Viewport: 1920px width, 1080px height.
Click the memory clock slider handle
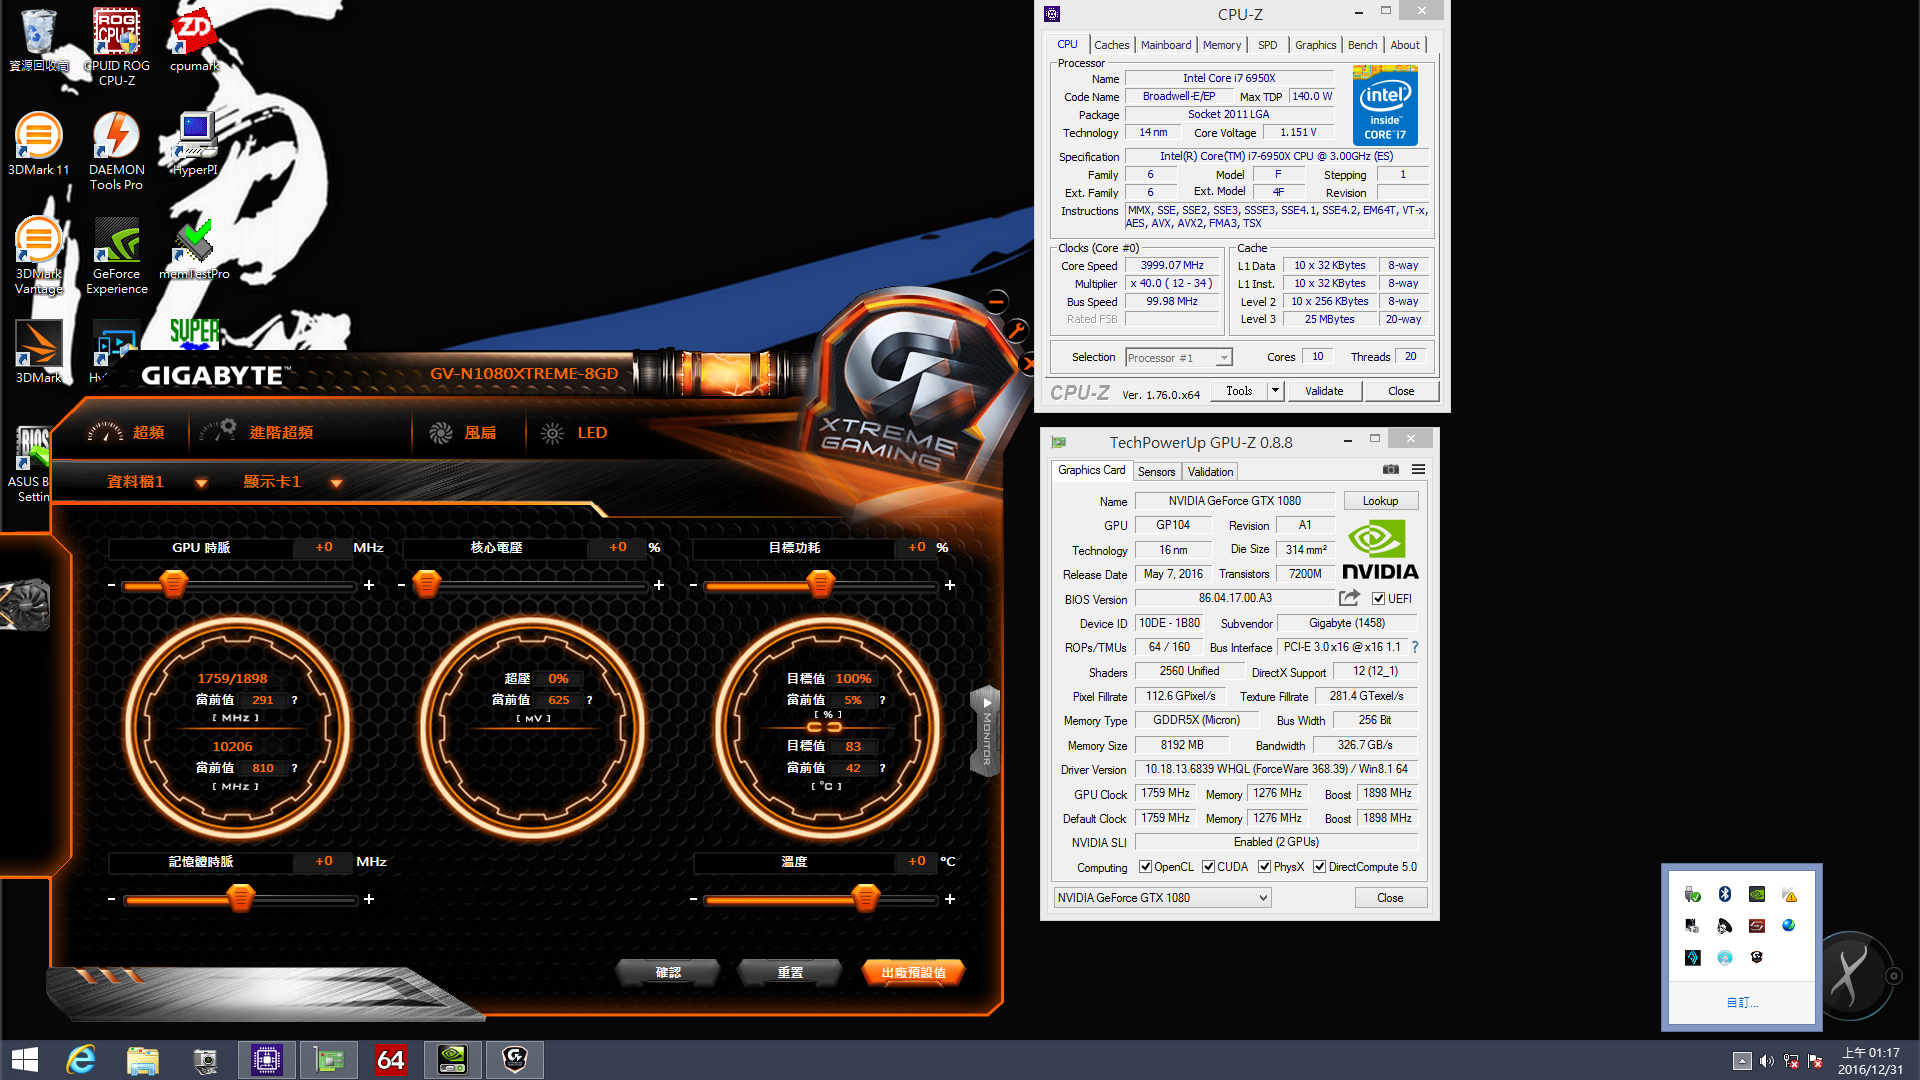[x=240, y=899]
